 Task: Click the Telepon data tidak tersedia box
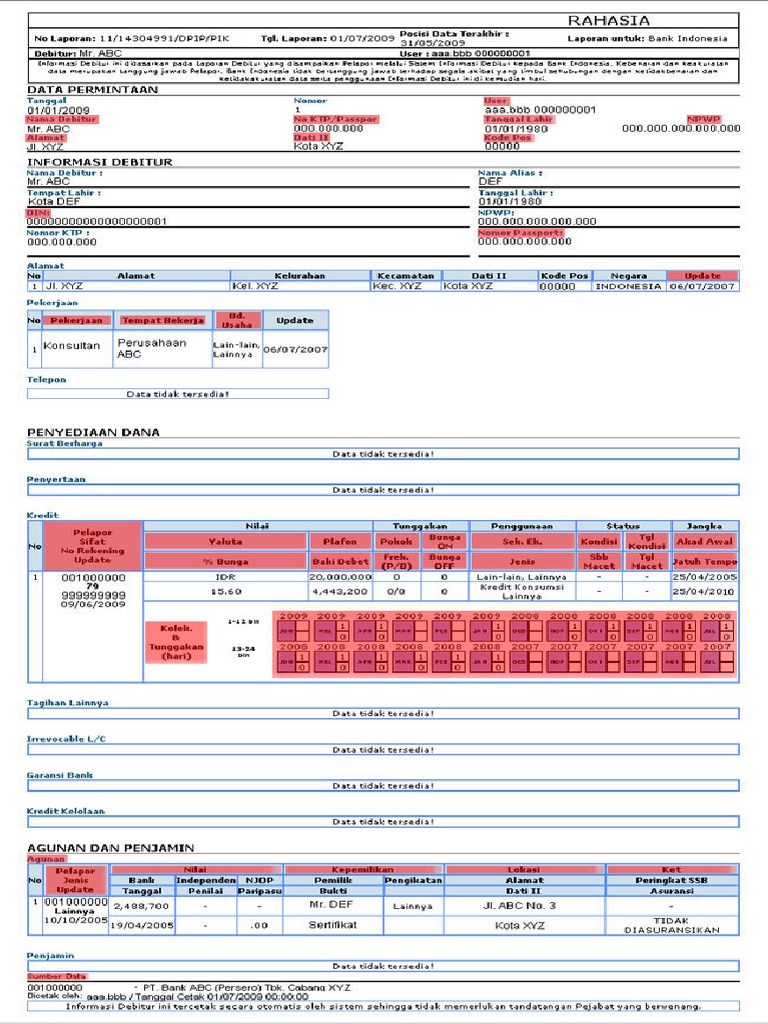point(178,394)
